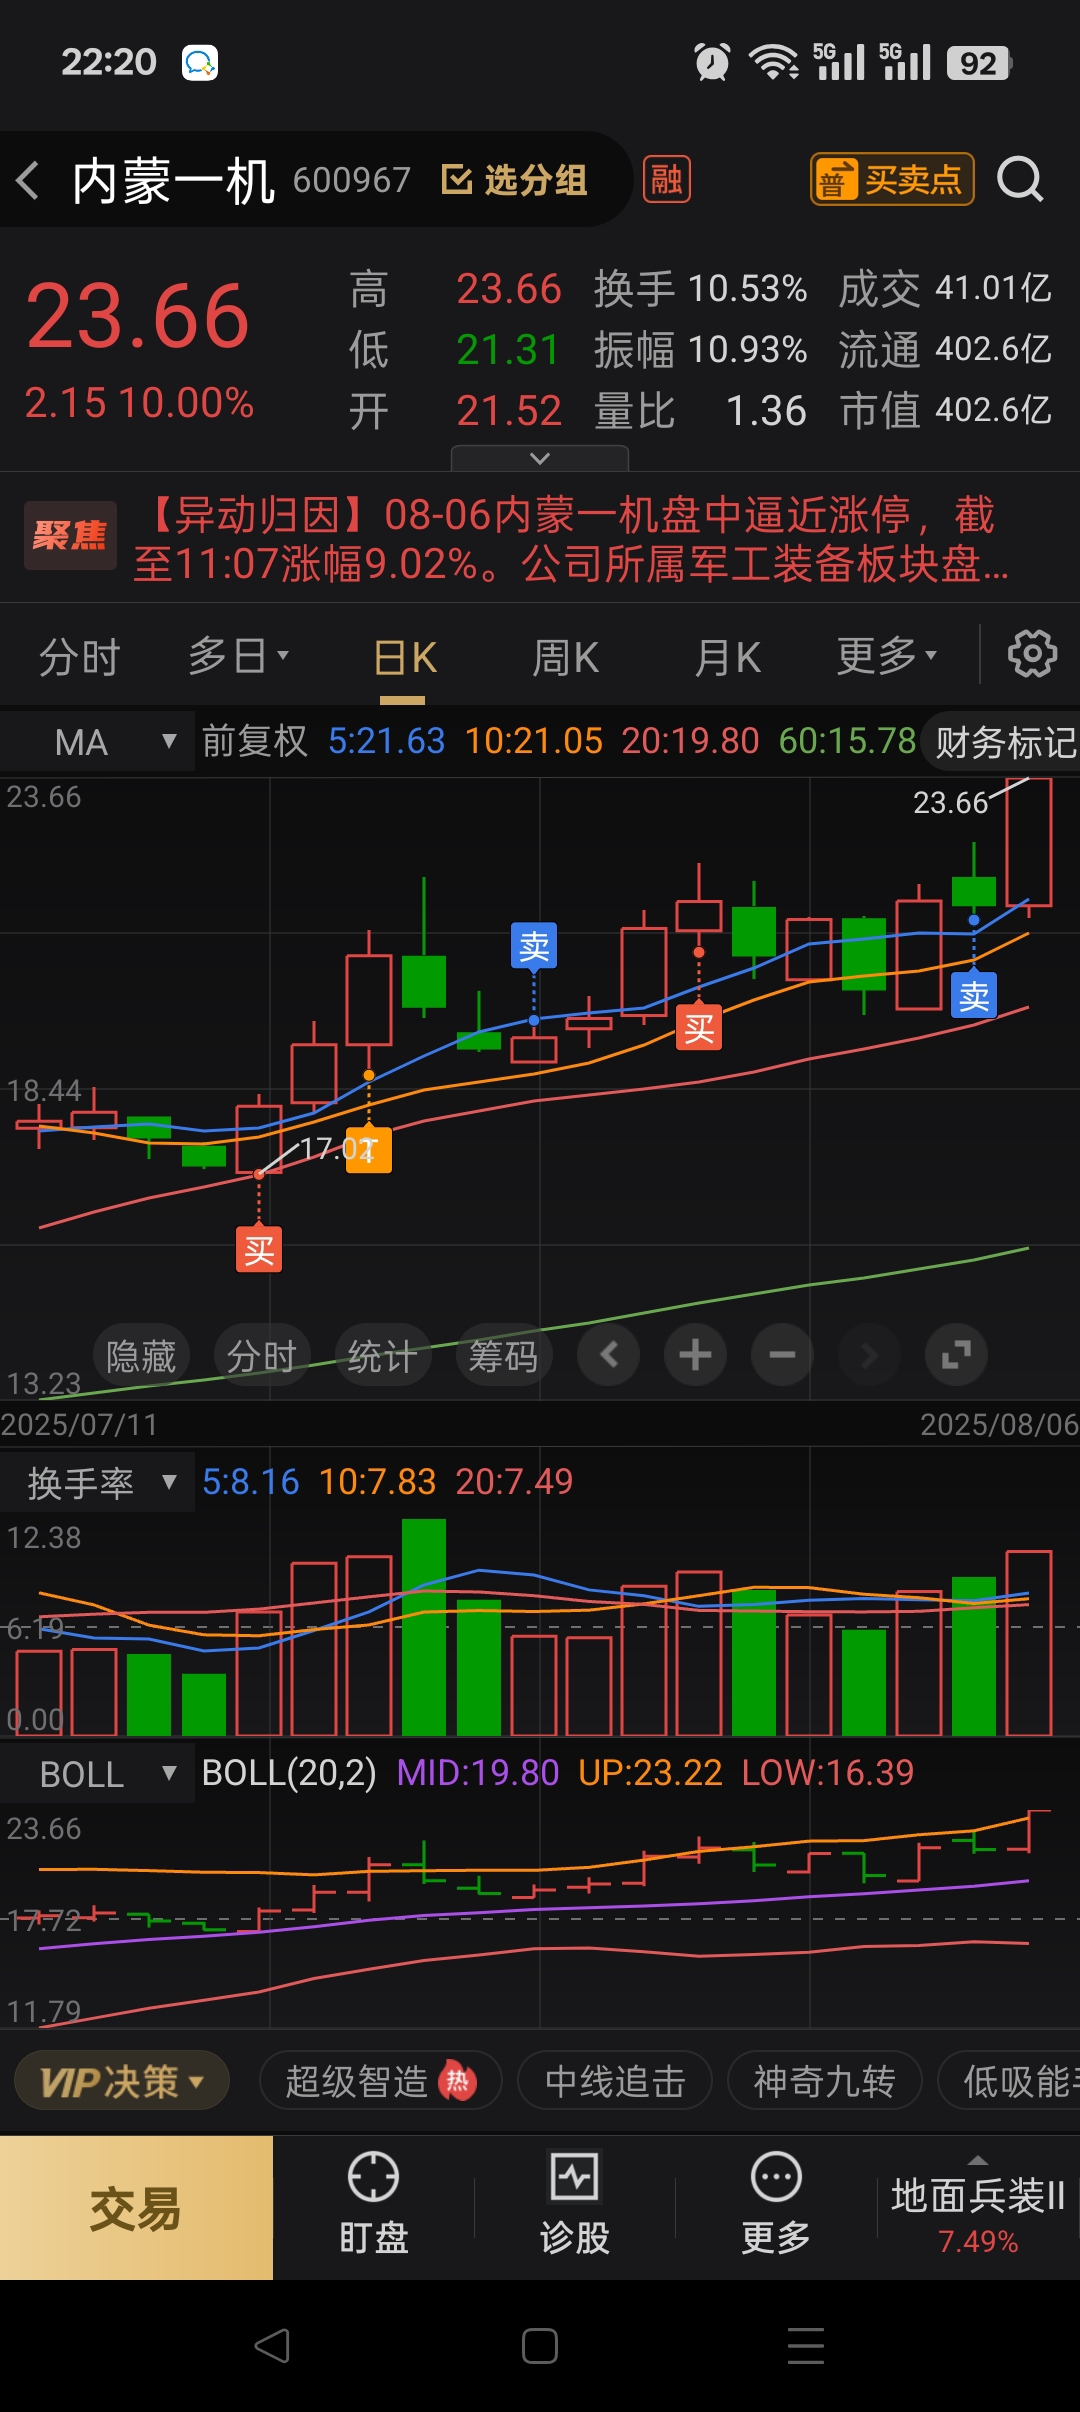Zoom out chart with minus icon
Screen dimensions: 1080x2412
point(782,1355)
